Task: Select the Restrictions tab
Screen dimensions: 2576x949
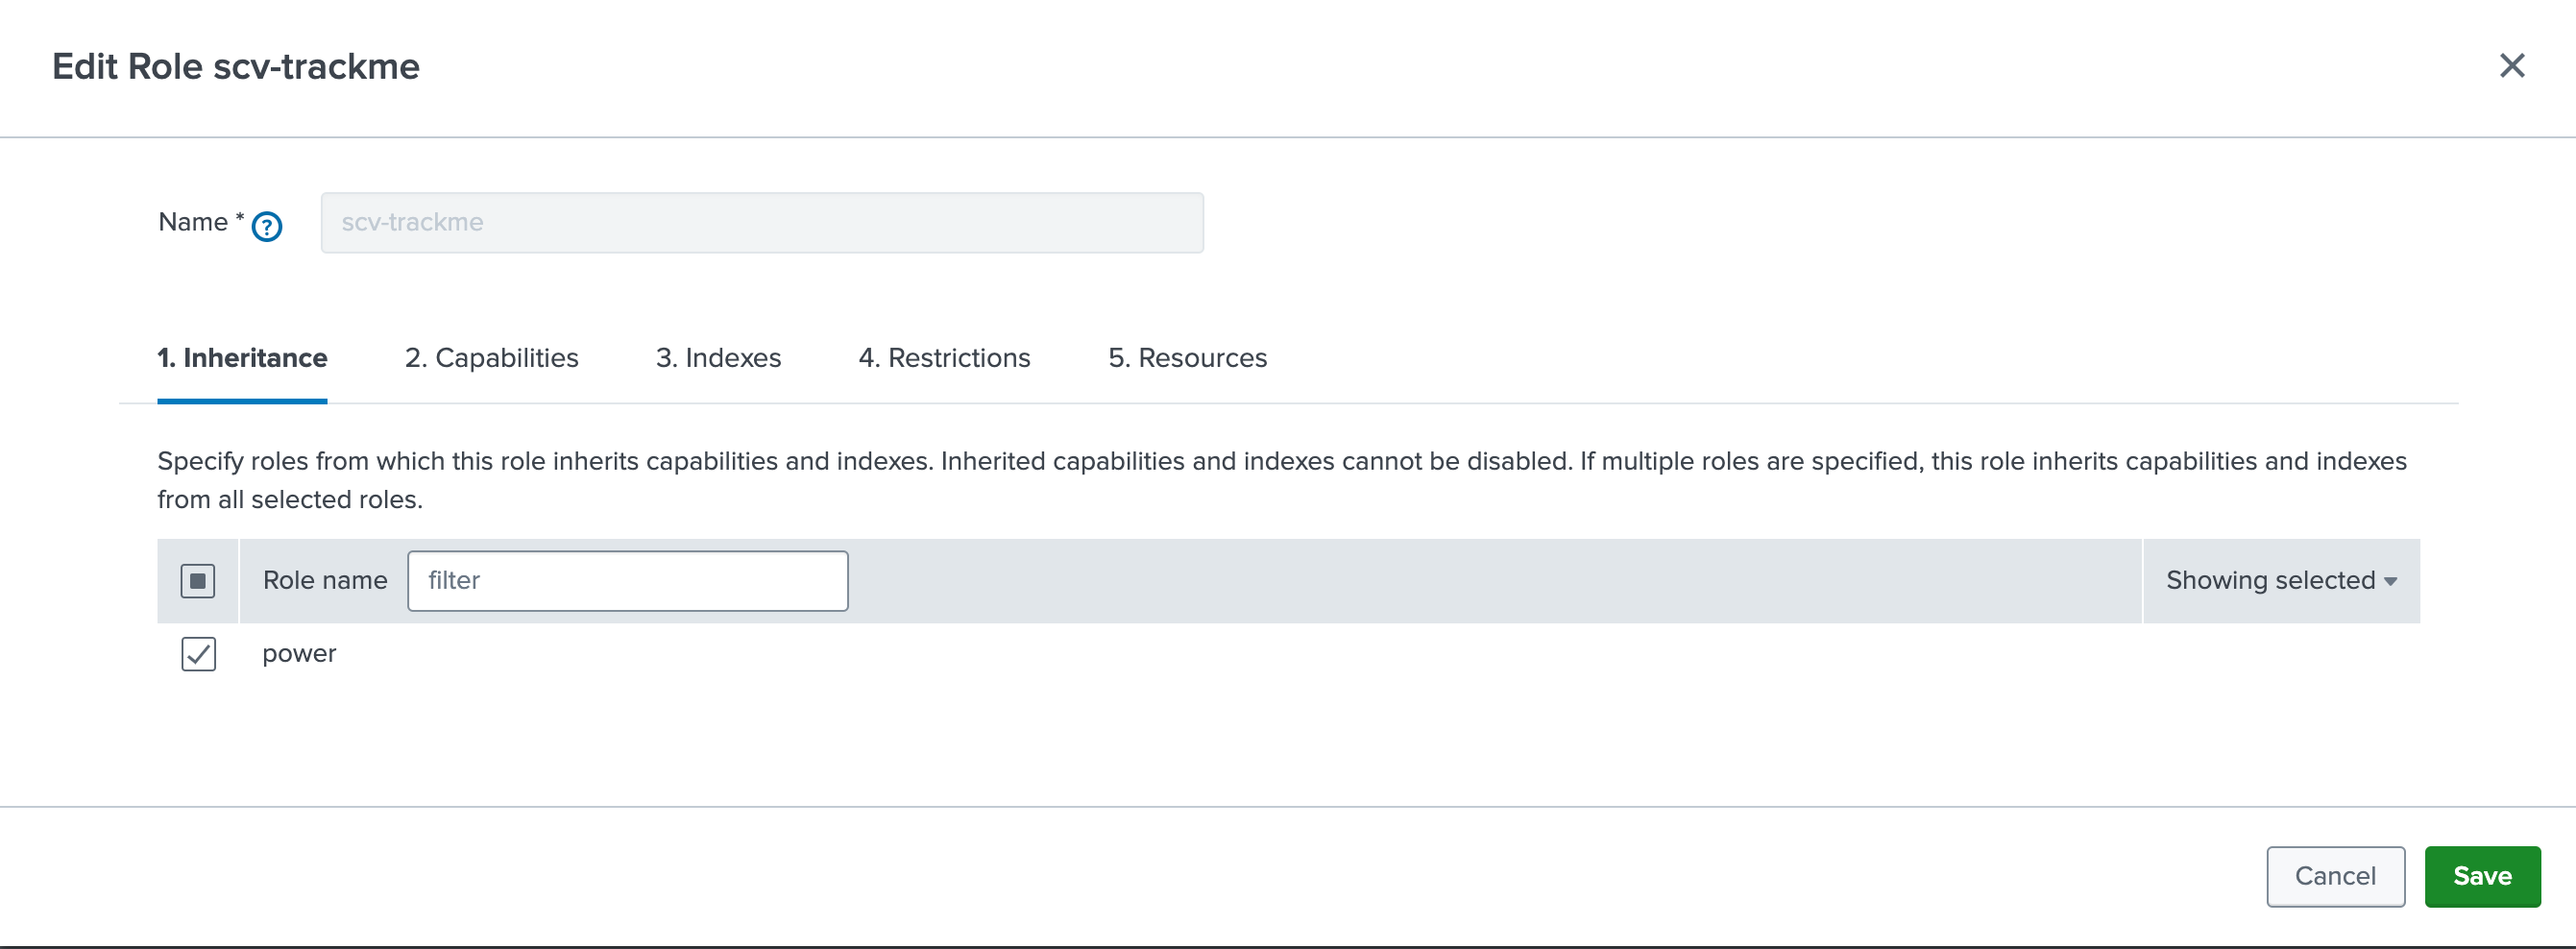Action: (x=944, y=358)
